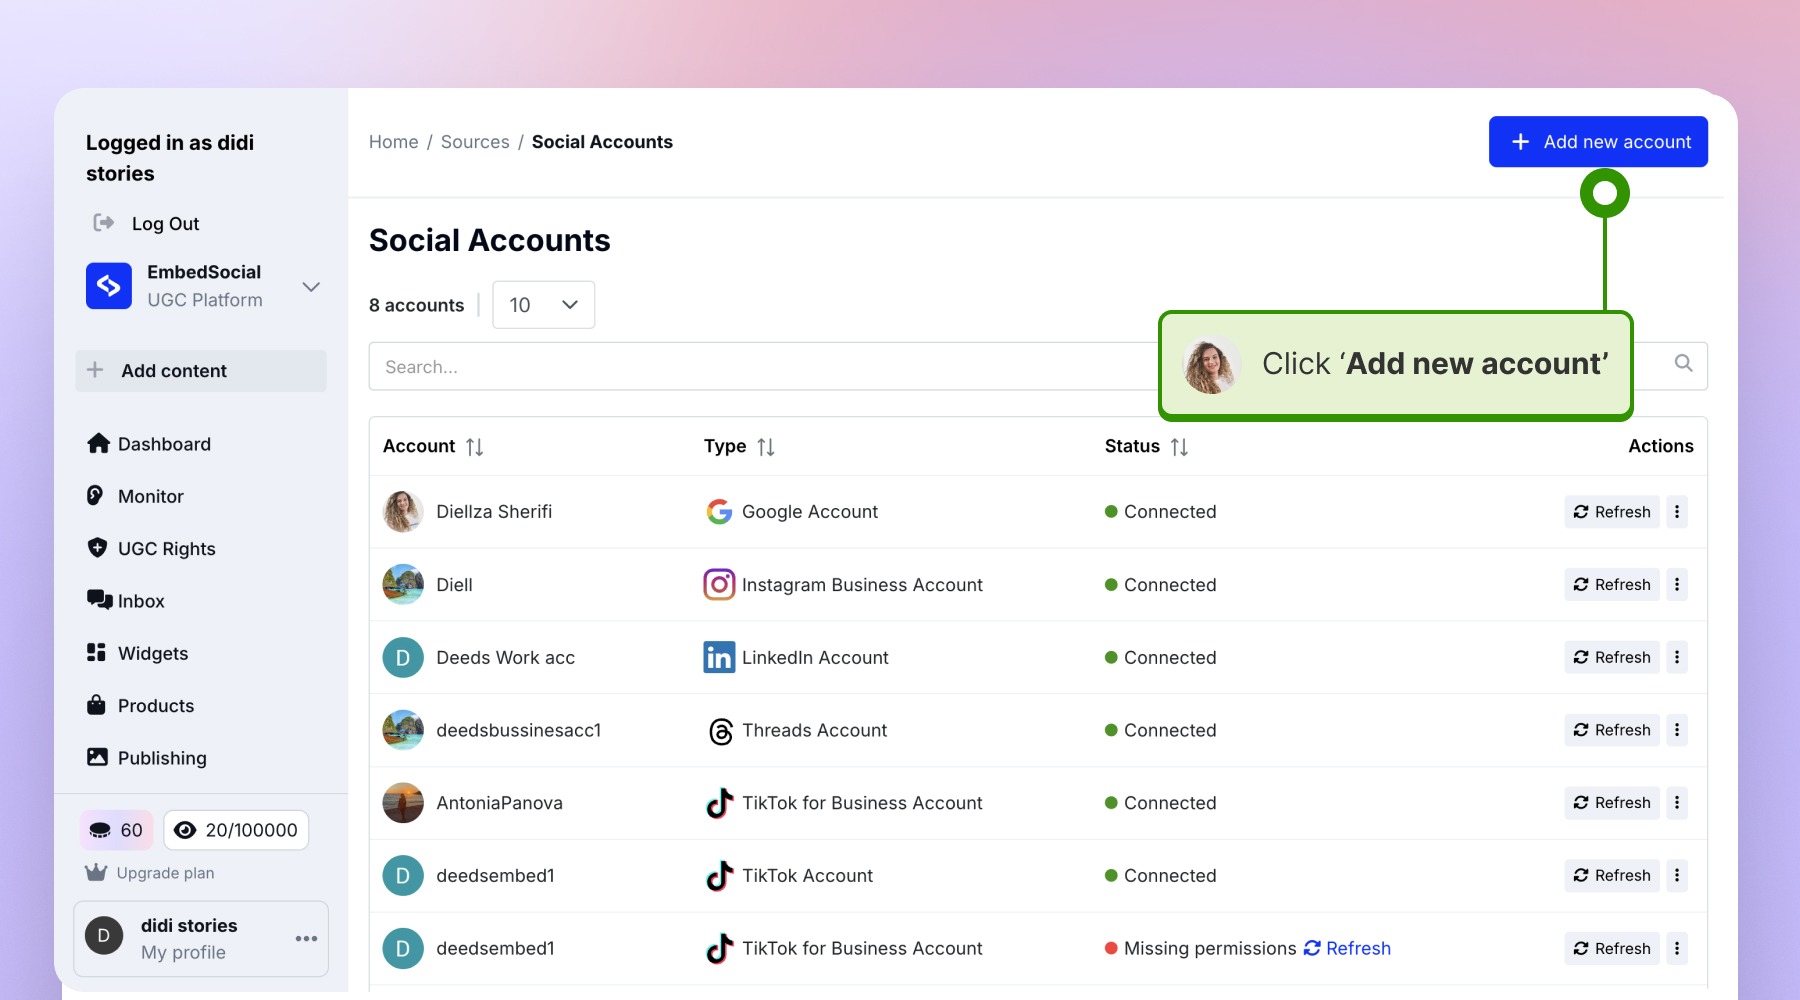The height and width of the screenshot is (1000, 1800).
Task: Sort the table by Status column
Action: pyautogui.click(x=1180, y=447)
